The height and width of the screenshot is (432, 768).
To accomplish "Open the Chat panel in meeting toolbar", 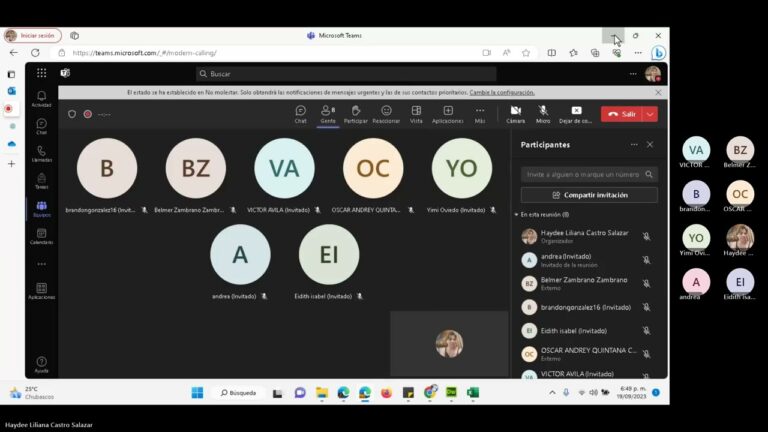I will (x=300, y=114).
